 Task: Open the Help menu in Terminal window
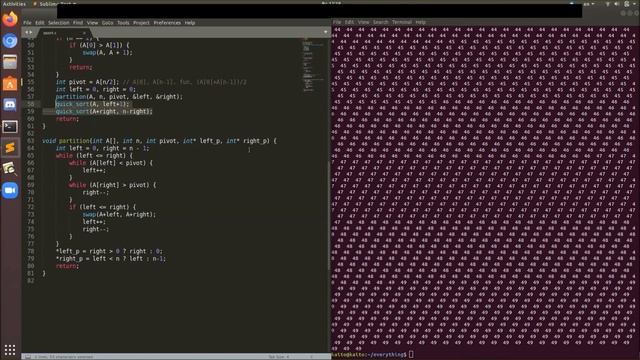[421, 22]
